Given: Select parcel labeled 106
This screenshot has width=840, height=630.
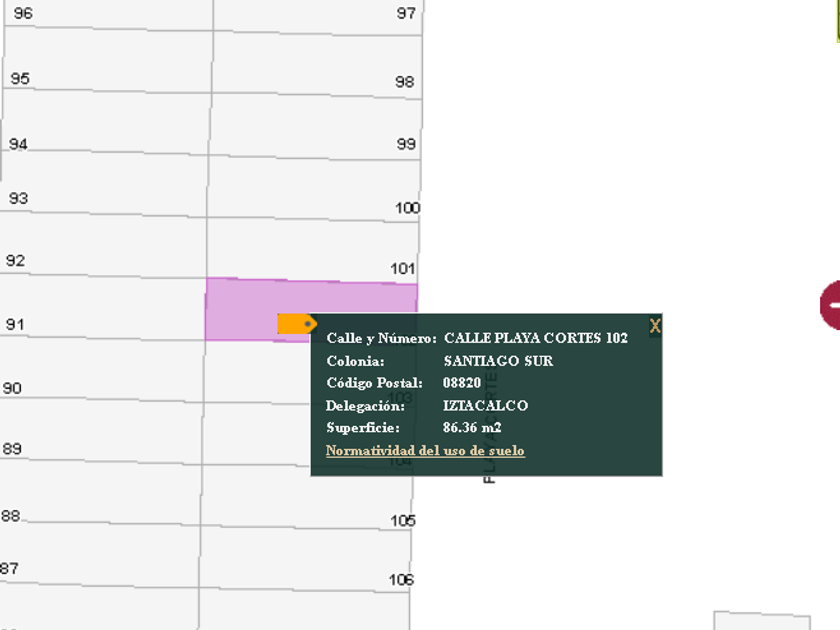Looking at the screenshot, I should (305, 559).
